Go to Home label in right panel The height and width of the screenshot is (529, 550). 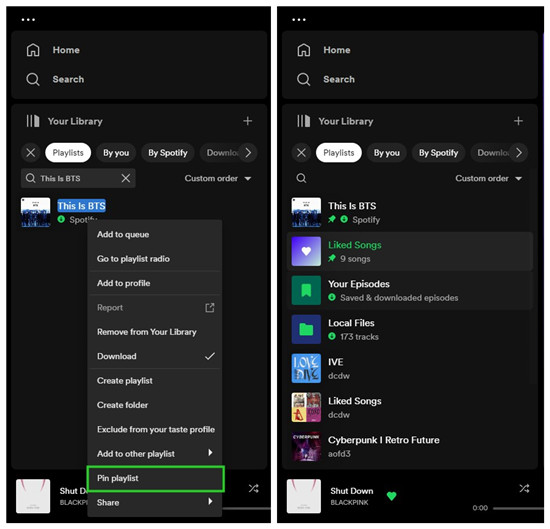coord(337,50)
